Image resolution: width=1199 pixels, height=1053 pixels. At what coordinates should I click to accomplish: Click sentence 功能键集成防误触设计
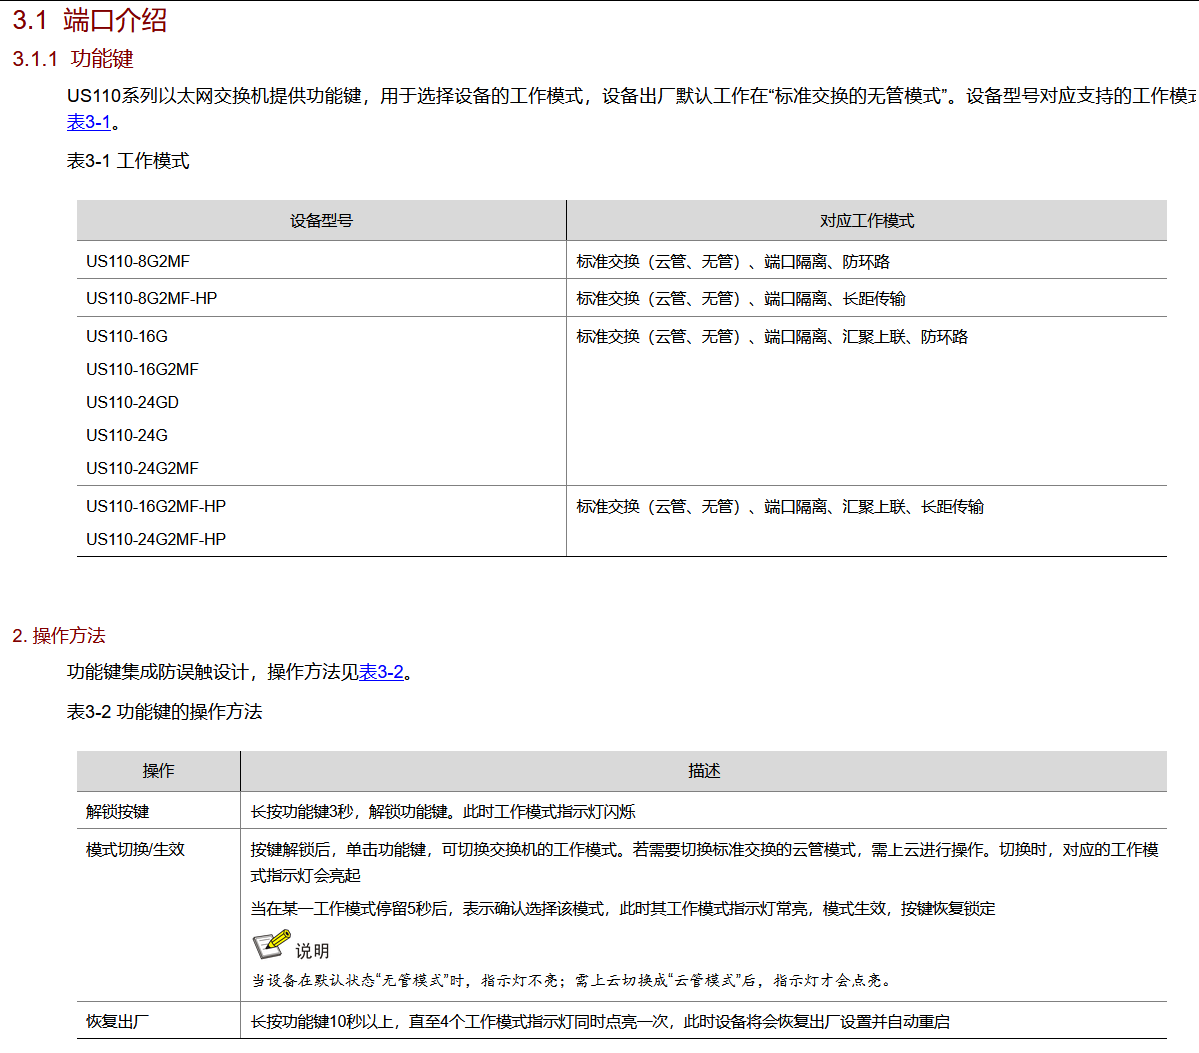click(x=240, y=672)
